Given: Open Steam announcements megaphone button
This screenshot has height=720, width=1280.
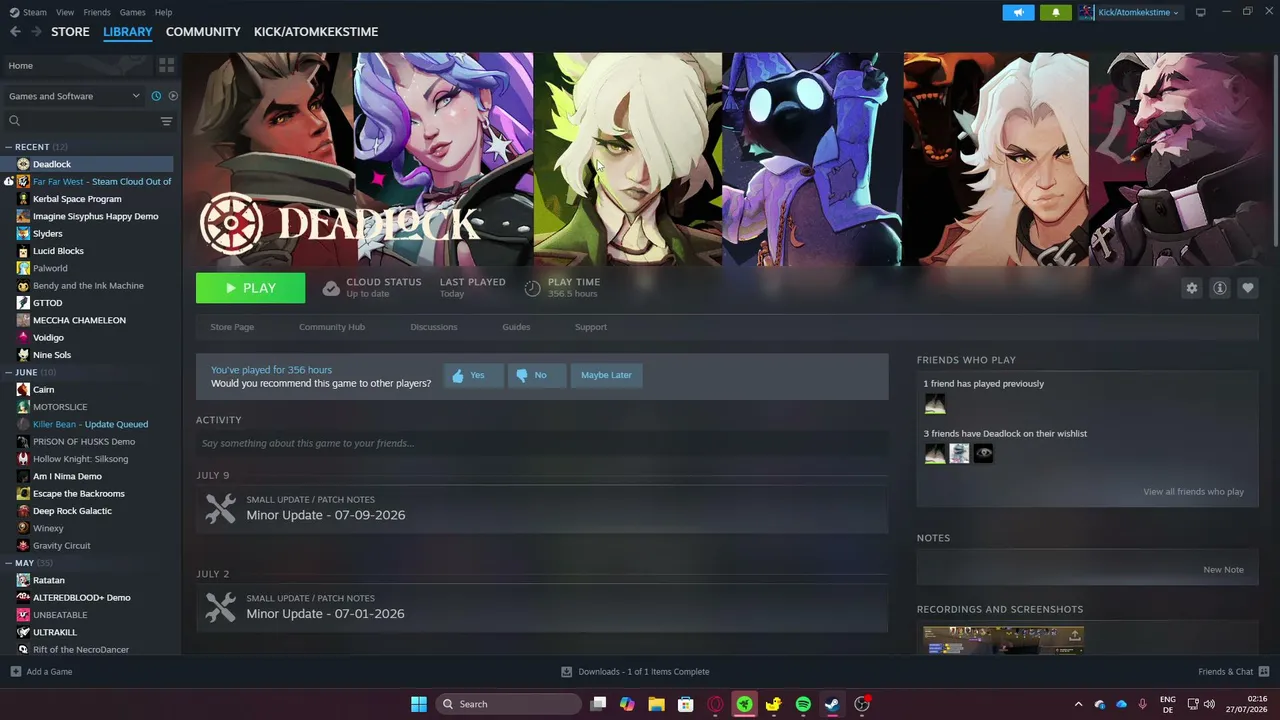Looking at the screenshot, I should point(1018,12).
